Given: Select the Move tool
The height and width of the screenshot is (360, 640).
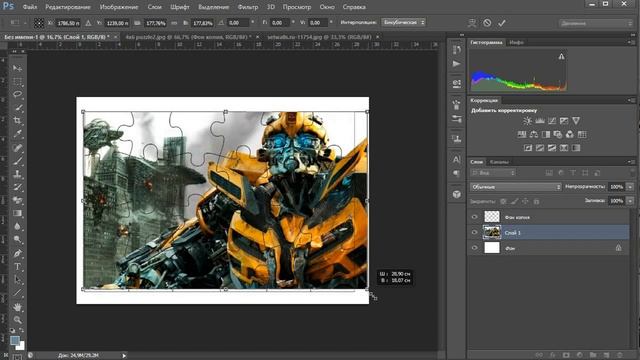Looking at the screenshot, I should 18,68.
